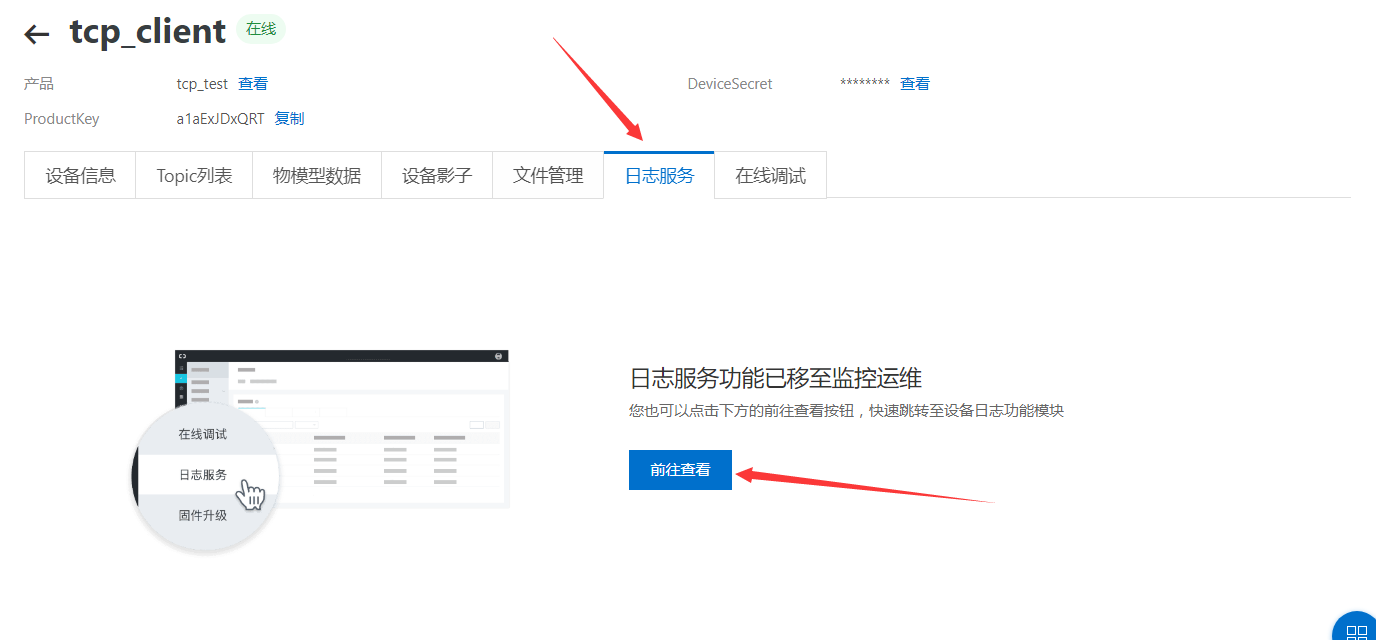Click the tcp_client device title text
The image size is (1376, 640).
click(146, 31)
